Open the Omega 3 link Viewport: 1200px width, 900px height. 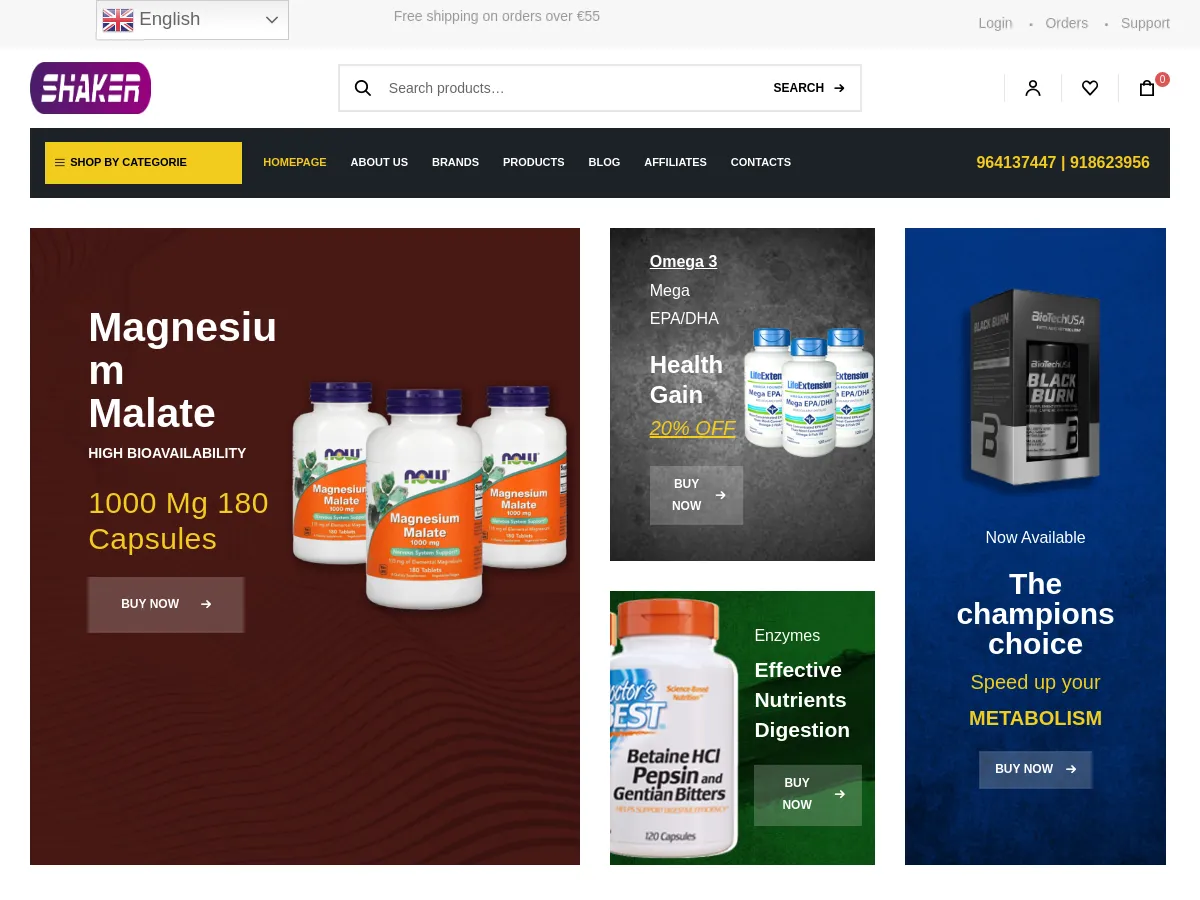pyautogui.click(x=683, y=261)
